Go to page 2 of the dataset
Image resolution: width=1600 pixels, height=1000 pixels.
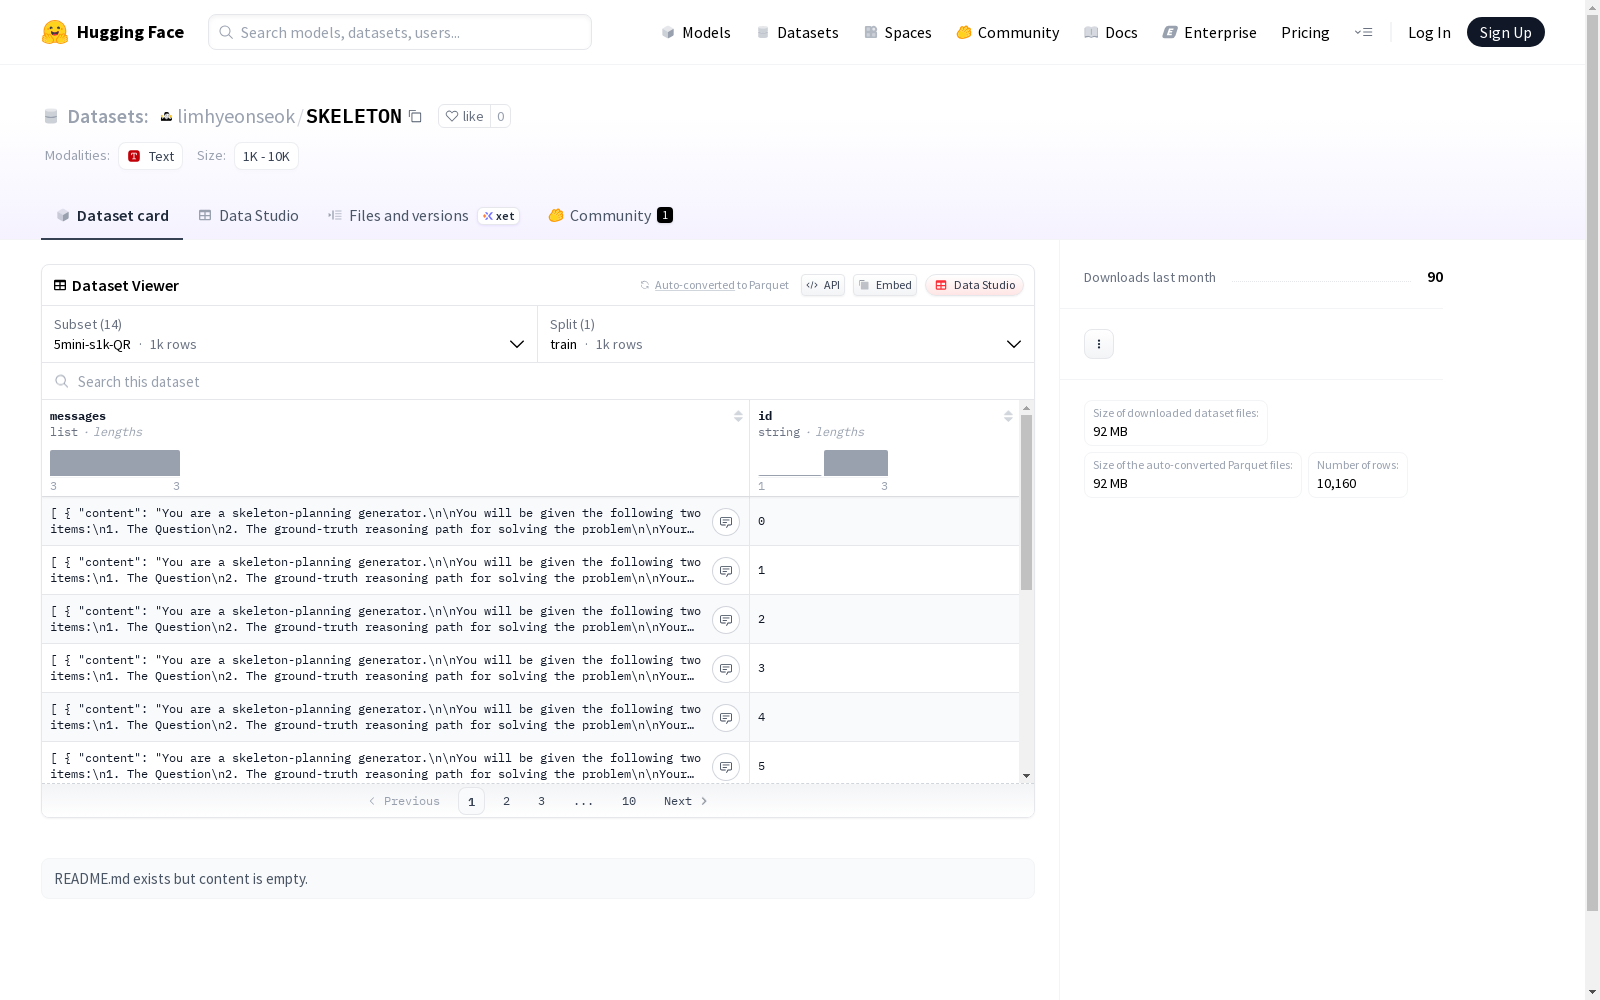(507, 801)
